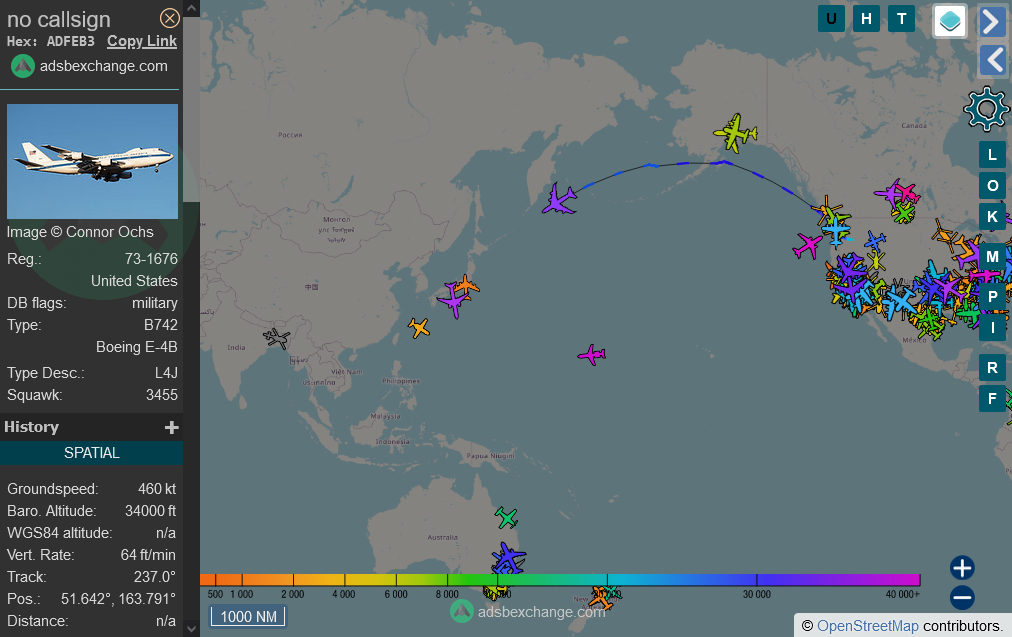The image size is (1012, 637).
Task: Select the blue aircraft near Vancouver coast
Action: [x=836, y=232]
